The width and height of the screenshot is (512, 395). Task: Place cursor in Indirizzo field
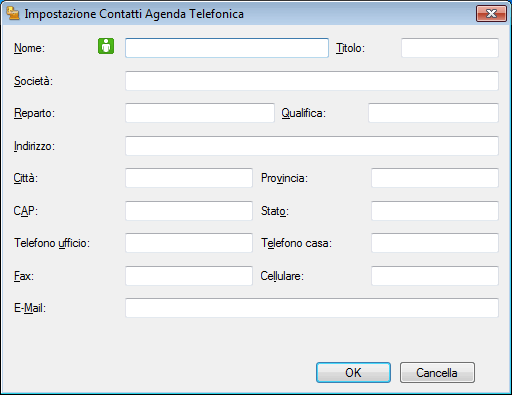pyautogui.click(x=312, y=146)
